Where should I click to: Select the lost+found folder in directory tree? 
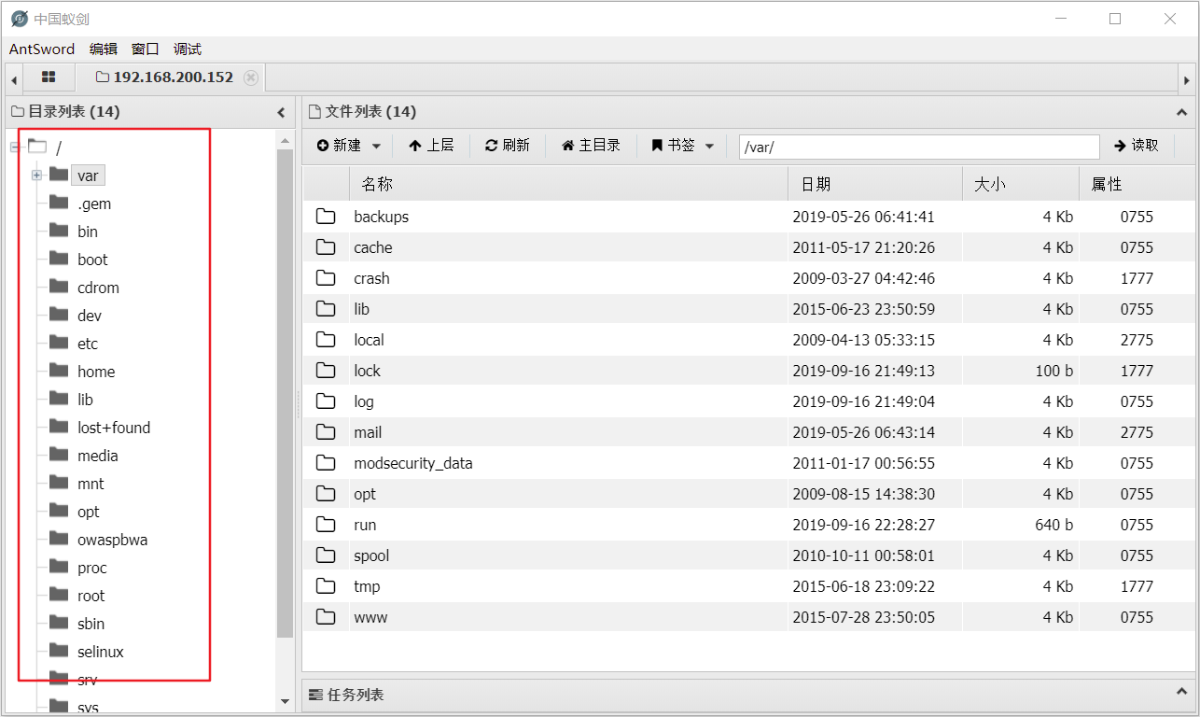pos(114,428)
